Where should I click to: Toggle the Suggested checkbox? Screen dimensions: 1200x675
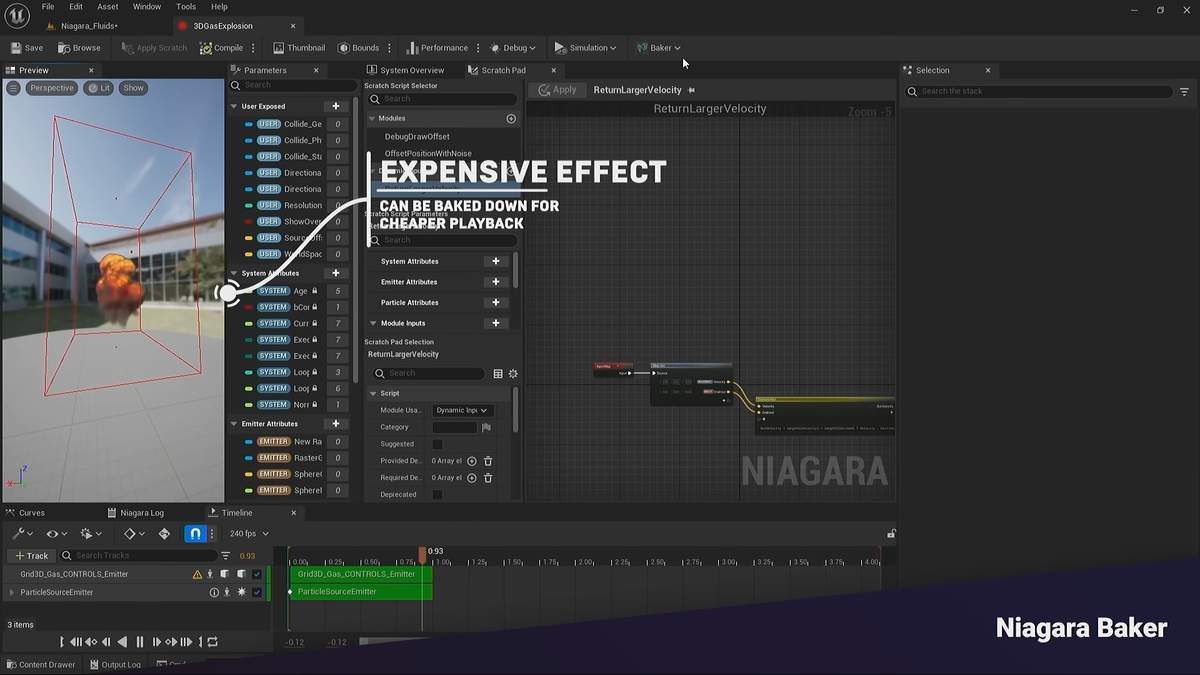(x=437, y=444)
